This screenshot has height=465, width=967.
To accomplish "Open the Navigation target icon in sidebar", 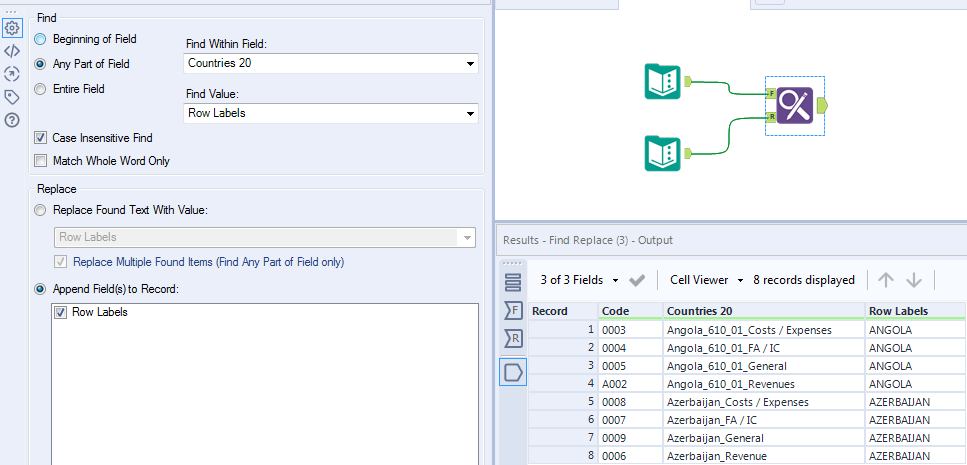I will [x=12, y=75].
